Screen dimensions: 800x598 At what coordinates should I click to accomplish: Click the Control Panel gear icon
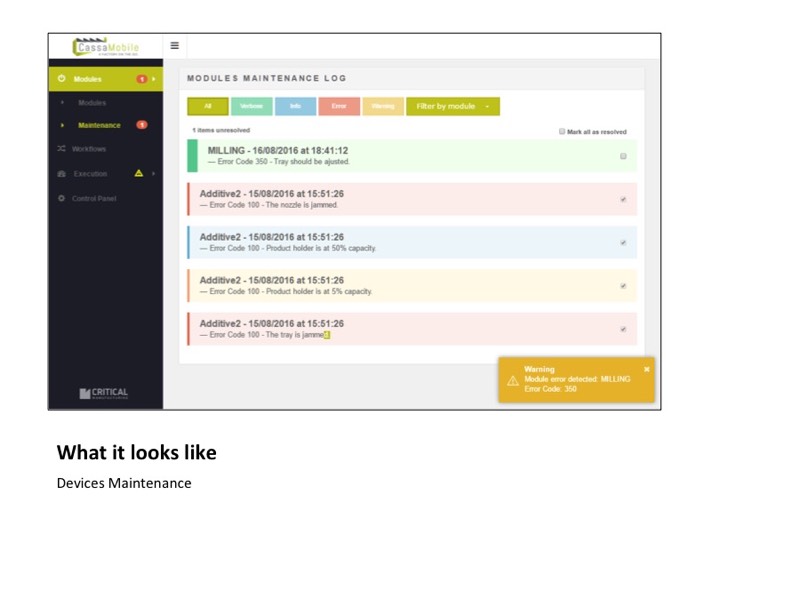[62, 198]
